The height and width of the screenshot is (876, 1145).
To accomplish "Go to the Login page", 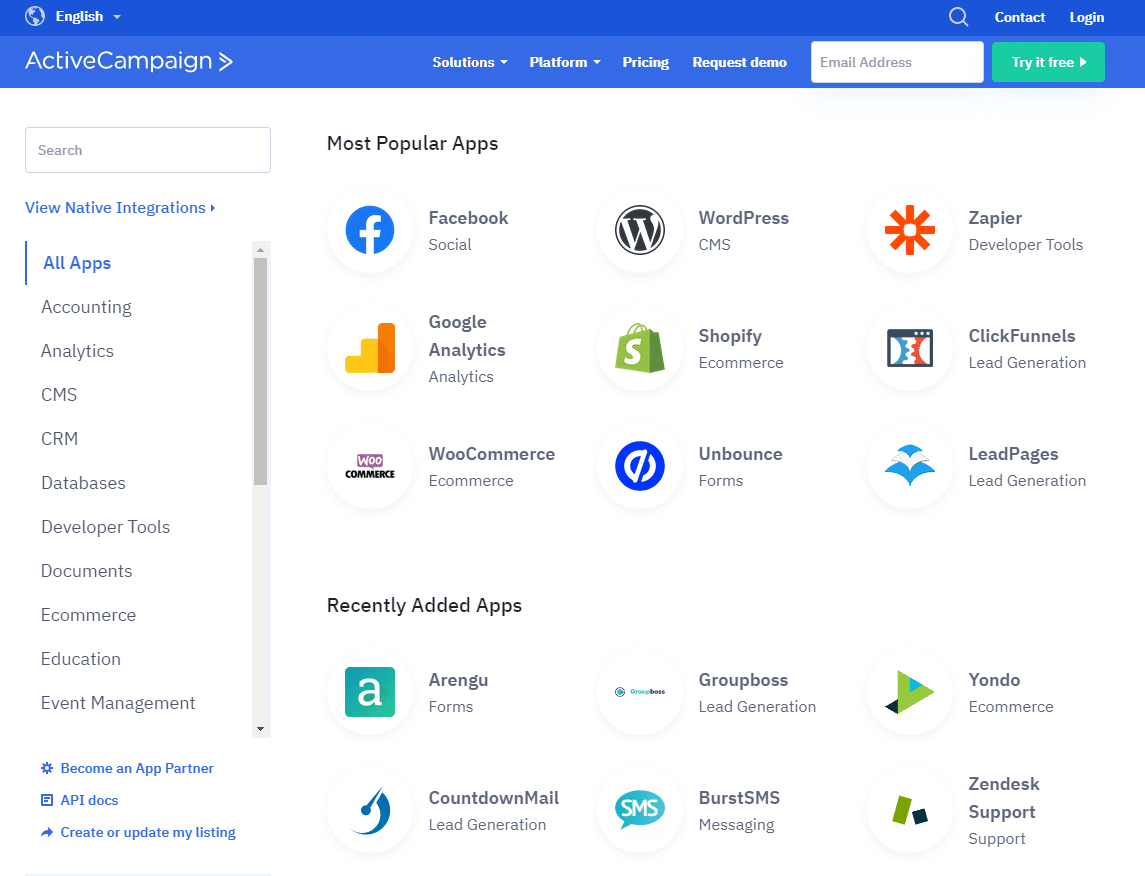I will coord(1087,17).
